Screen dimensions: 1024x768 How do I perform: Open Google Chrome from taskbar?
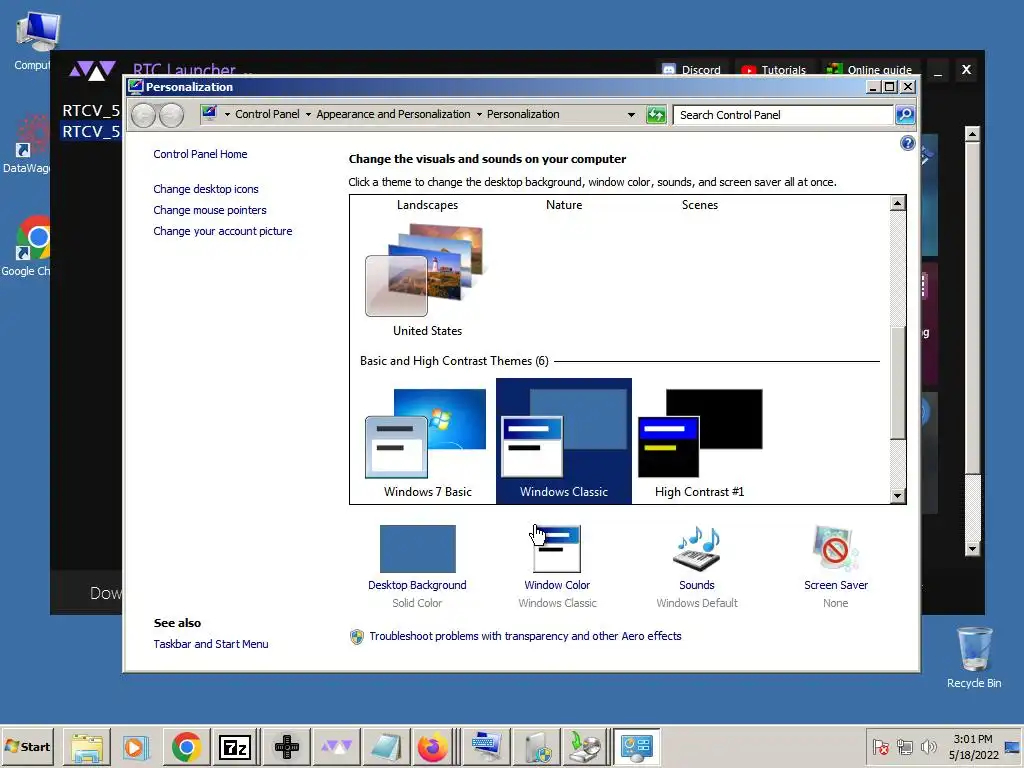tap(186, 746)
